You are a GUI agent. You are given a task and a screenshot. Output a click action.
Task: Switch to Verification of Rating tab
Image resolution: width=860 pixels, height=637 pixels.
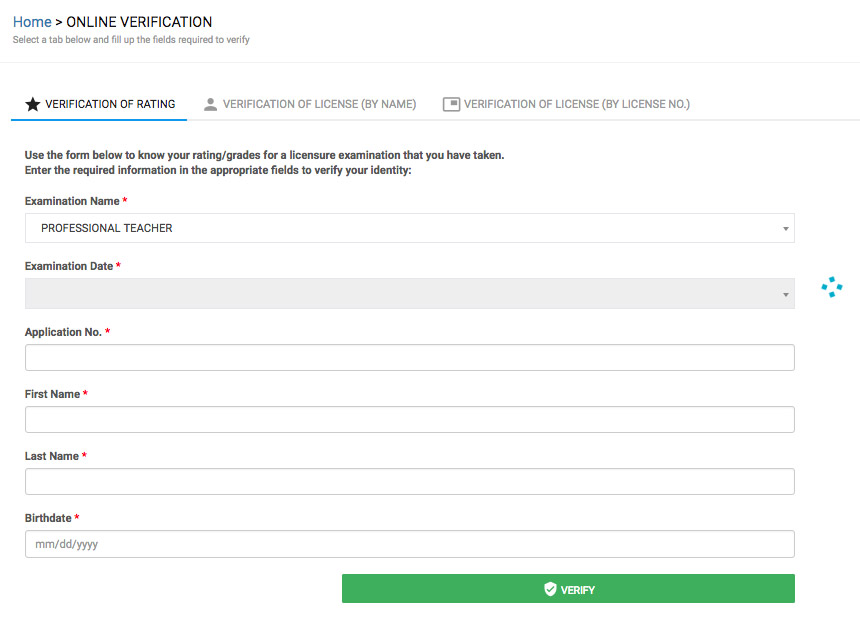pos(99,104)
